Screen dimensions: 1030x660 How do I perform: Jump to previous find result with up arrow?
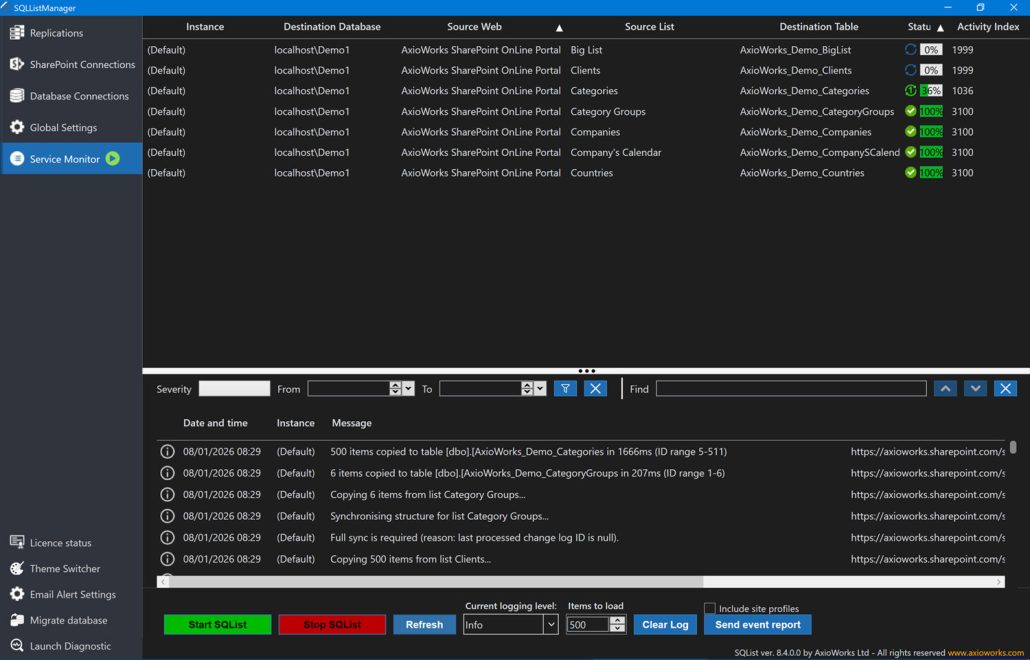click(x=945, y=389)
